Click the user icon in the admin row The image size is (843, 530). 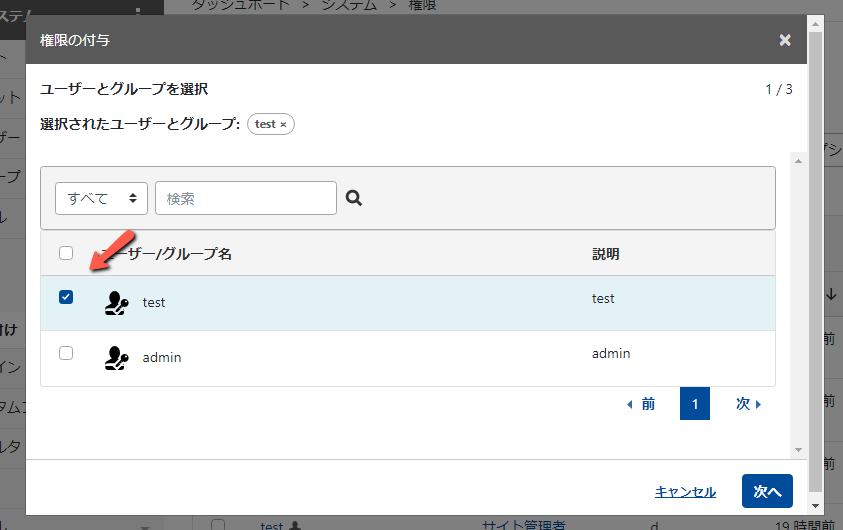click(x=116, y=357)
